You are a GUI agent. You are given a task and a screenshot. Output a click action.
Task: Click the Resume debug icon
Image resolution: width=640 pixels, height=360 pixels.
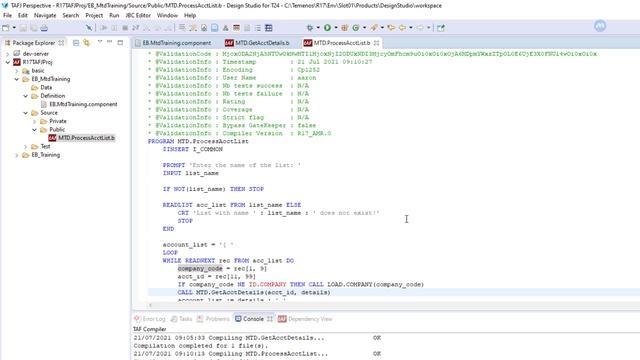click(x=104, y=28)
